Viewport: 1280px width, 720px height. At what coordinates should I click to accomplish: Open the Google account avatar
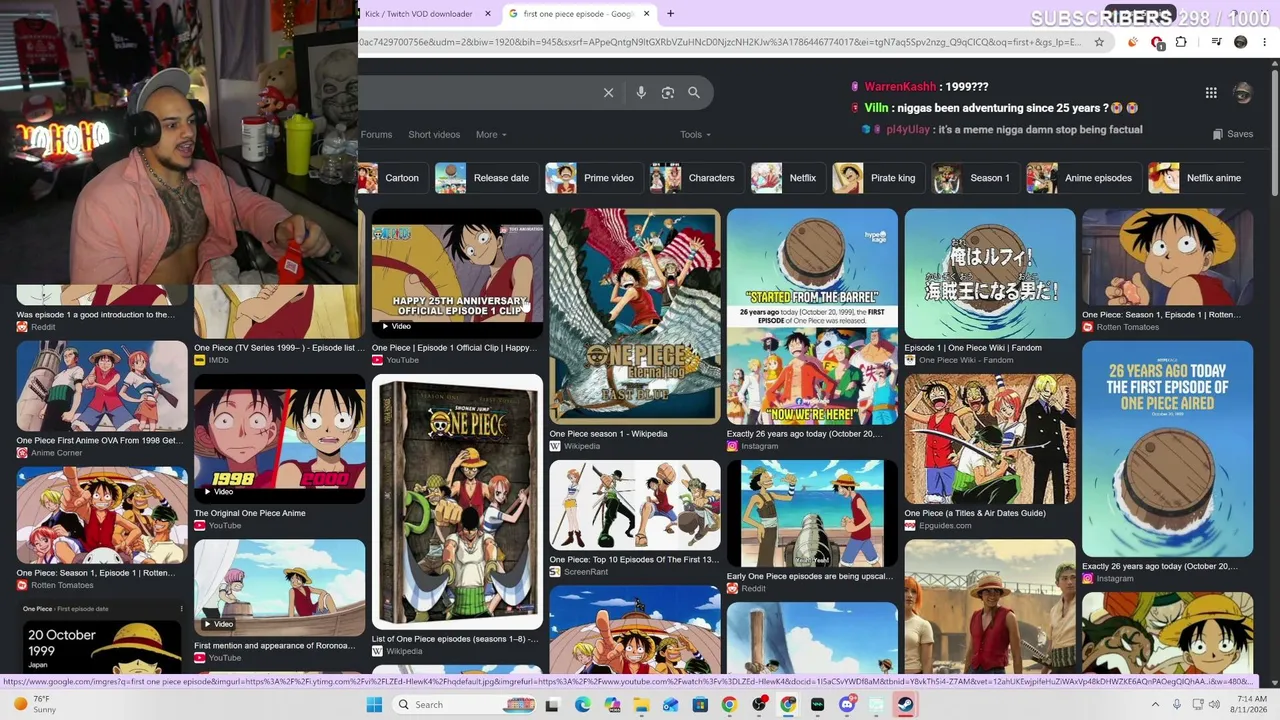coord(1243,93)
